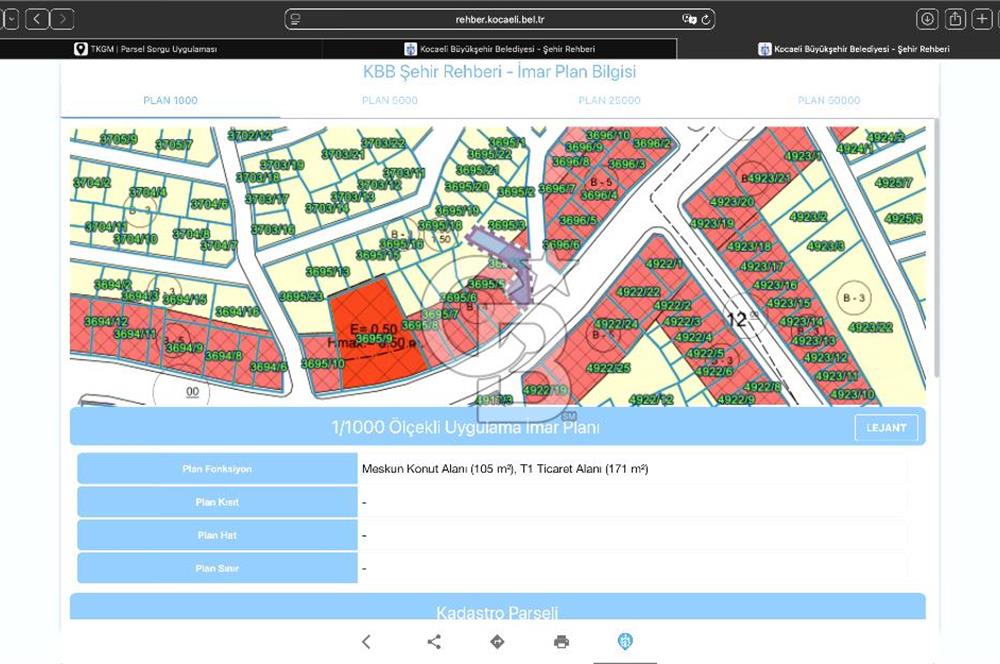Click the translate icon in address bar
Image resolution: width=1000 pixels, height=664 pixels.
(x=689, y=18)
